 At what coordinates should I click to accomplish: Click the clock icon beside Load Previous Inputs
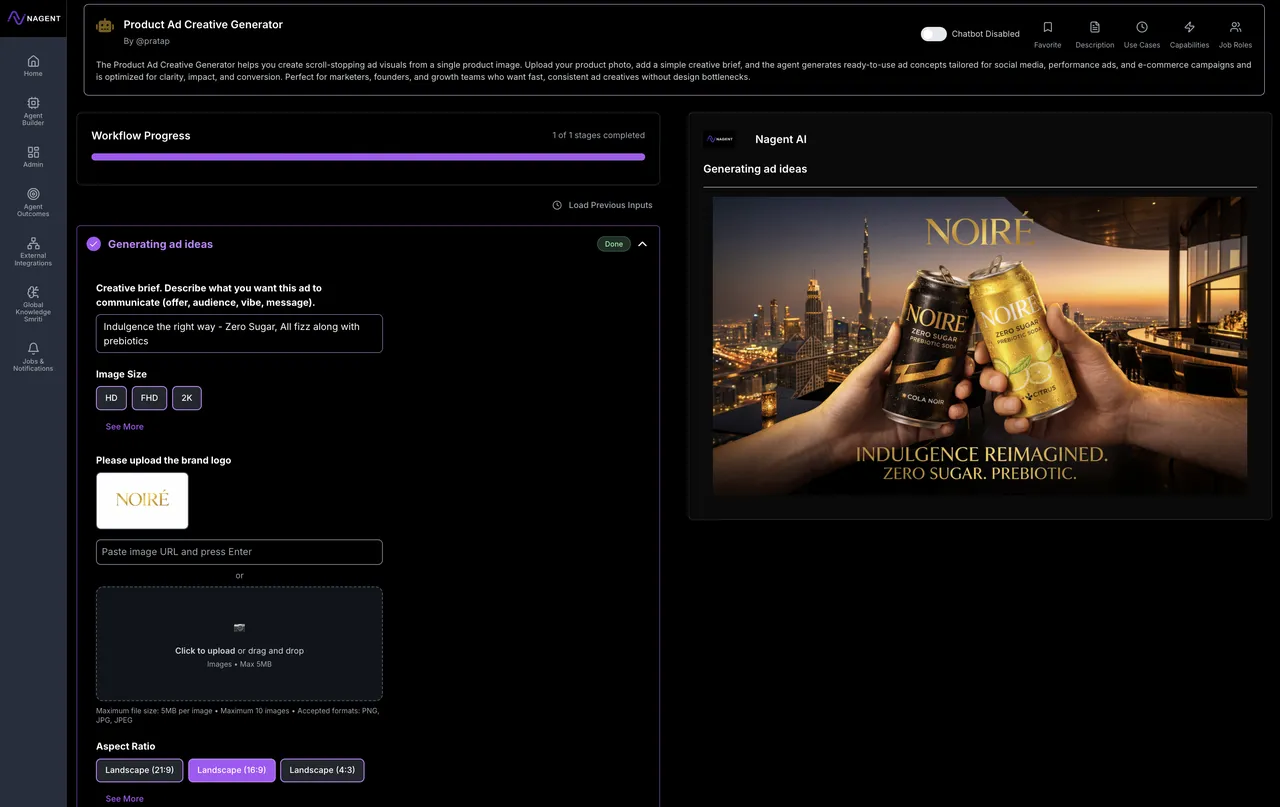[557, 205]
